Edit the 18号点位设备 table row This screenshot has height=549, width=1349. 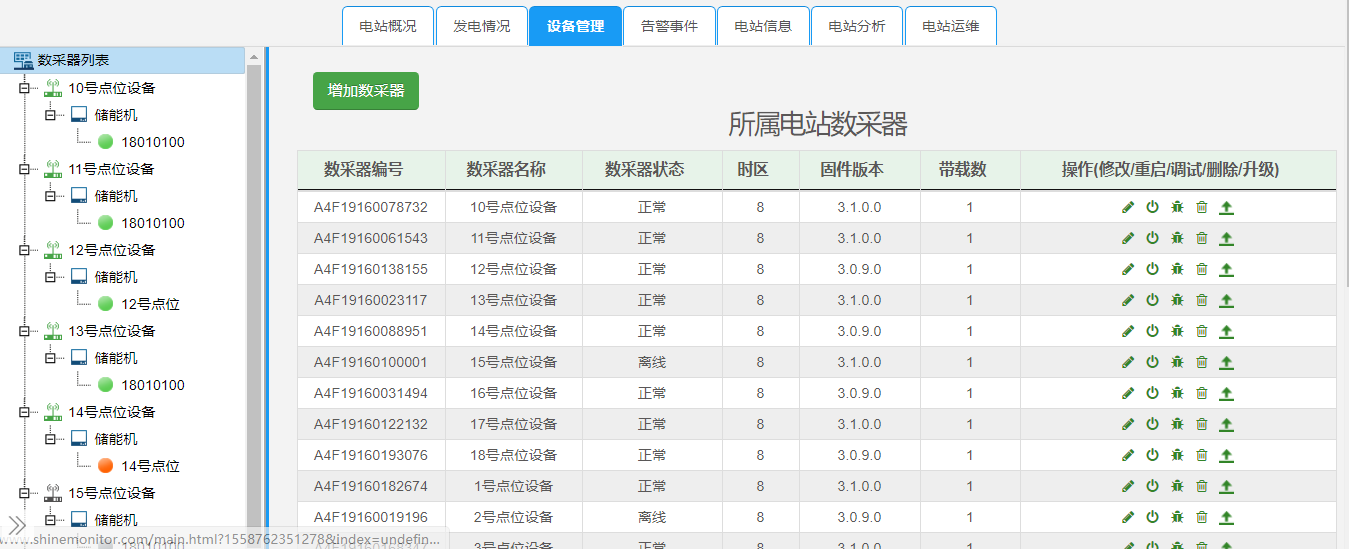point(1128,456)
